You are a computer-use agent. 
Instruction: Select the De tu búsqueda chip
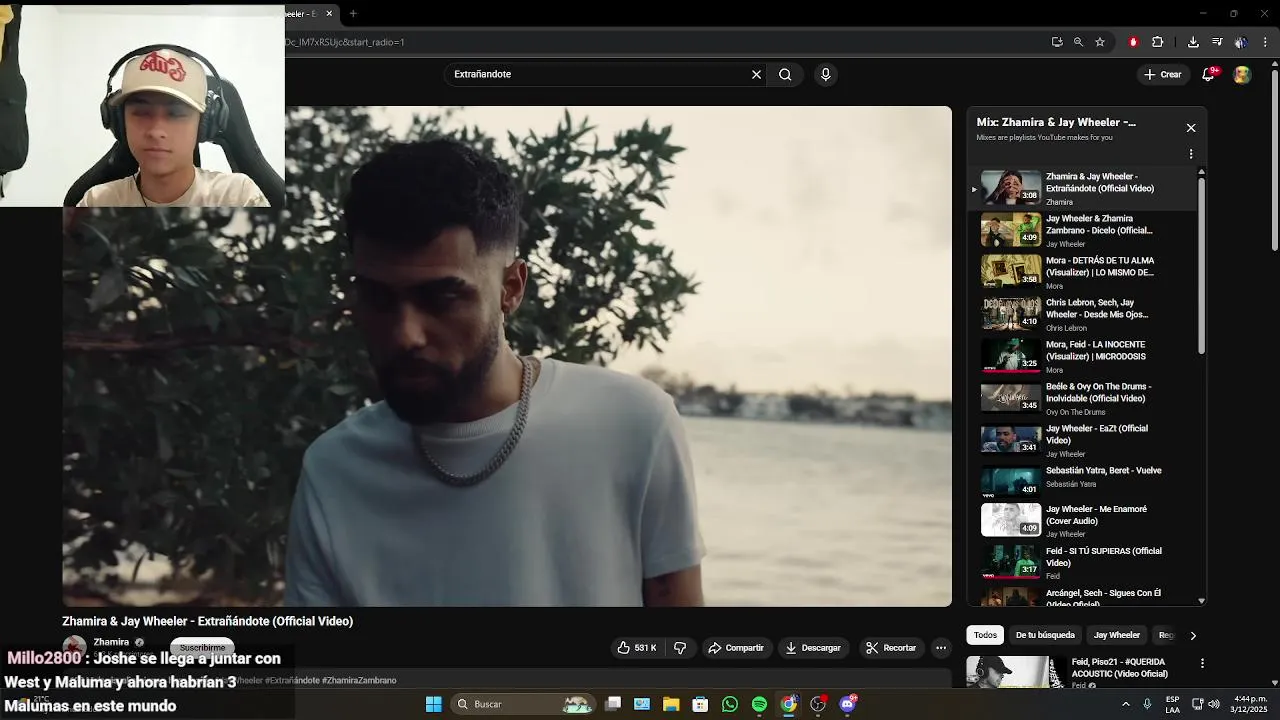(1045, 635)
